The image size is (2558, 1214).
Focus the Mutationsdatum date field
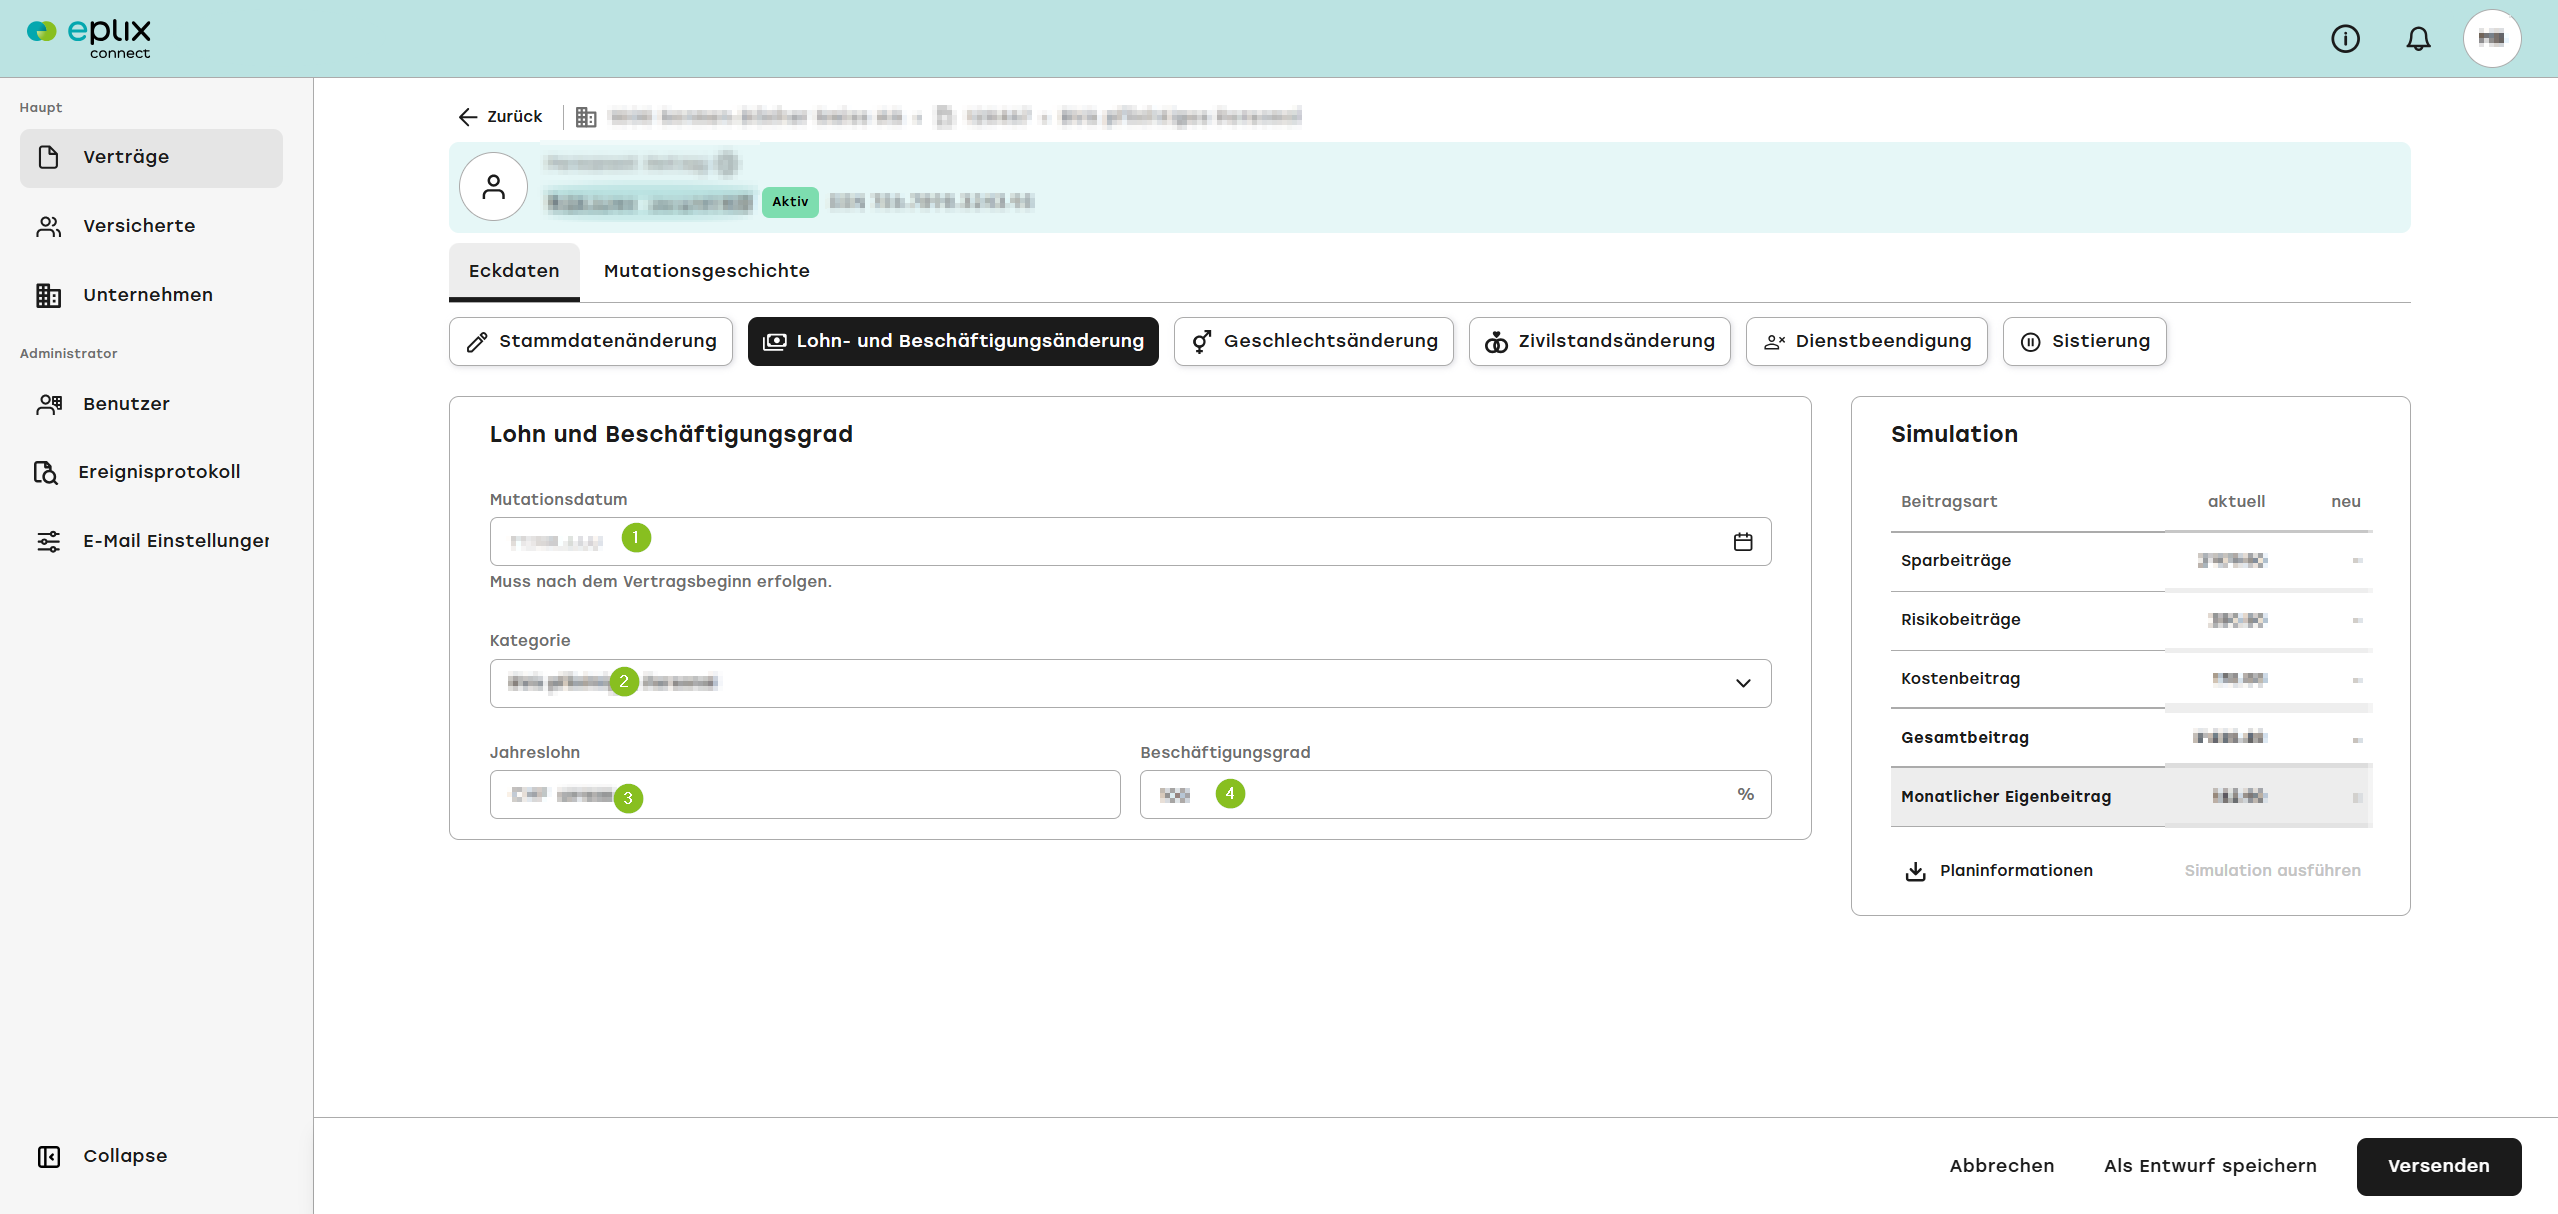(x=1130, y=541)
